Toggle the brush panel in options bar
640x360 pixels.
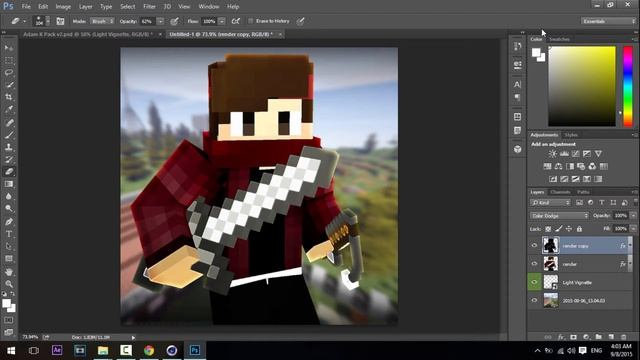(60, 21)
